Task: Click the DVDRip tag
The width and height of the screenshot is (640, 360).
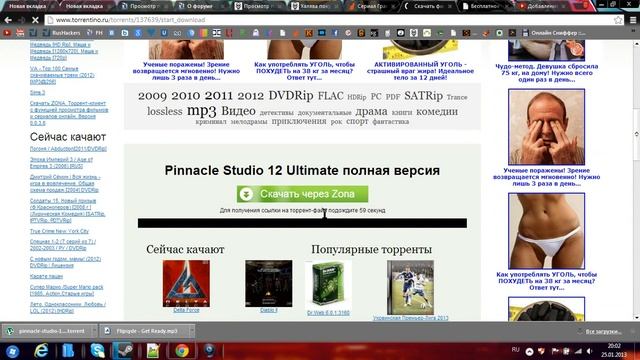Action: [291, 96]
